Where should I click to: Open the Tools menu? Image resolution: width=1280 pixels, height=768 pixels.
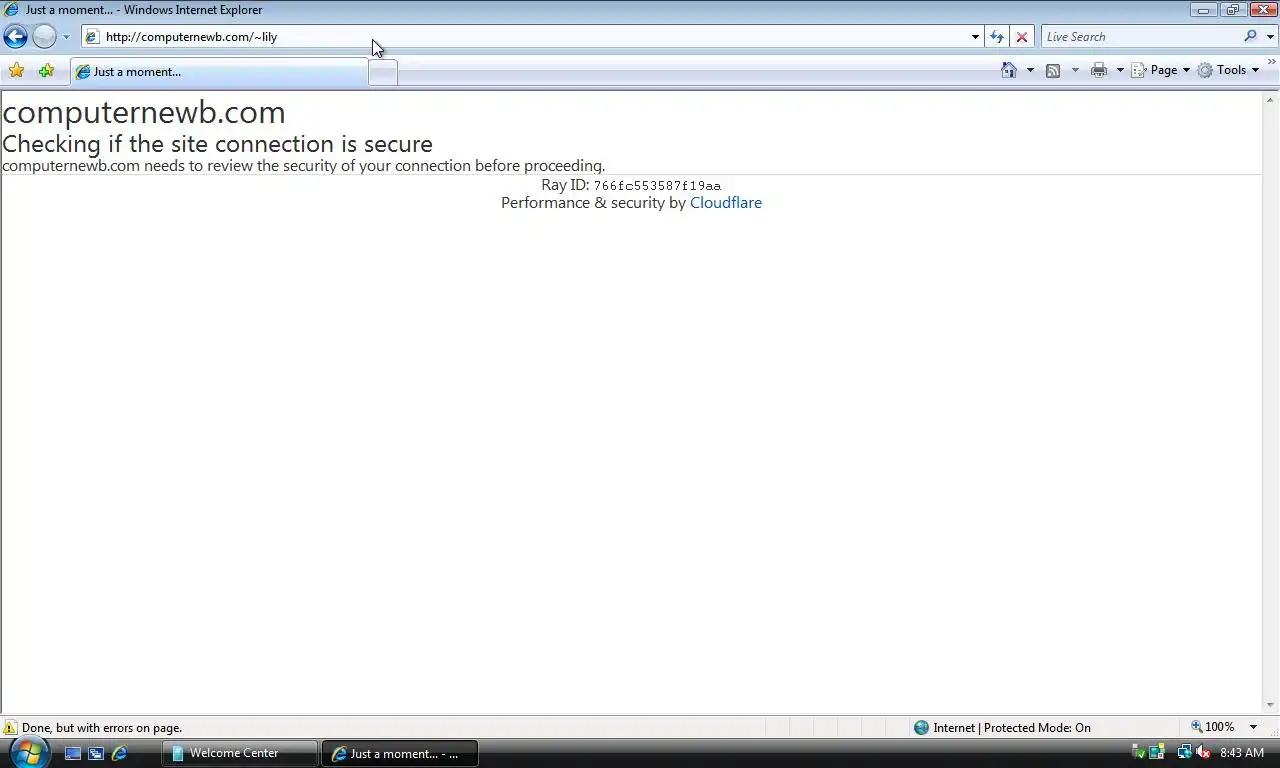tap(1229, 70)
